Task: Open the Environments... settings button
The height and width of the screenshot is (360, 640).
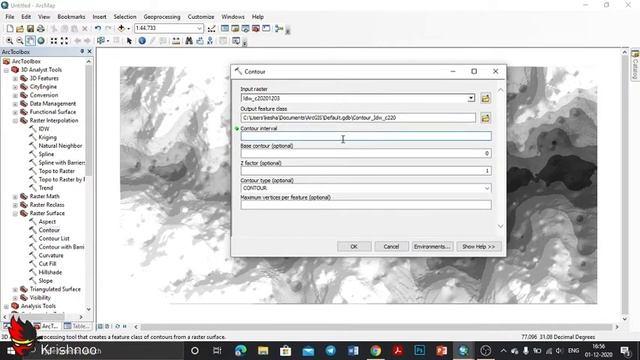Action: coord(432,247)
